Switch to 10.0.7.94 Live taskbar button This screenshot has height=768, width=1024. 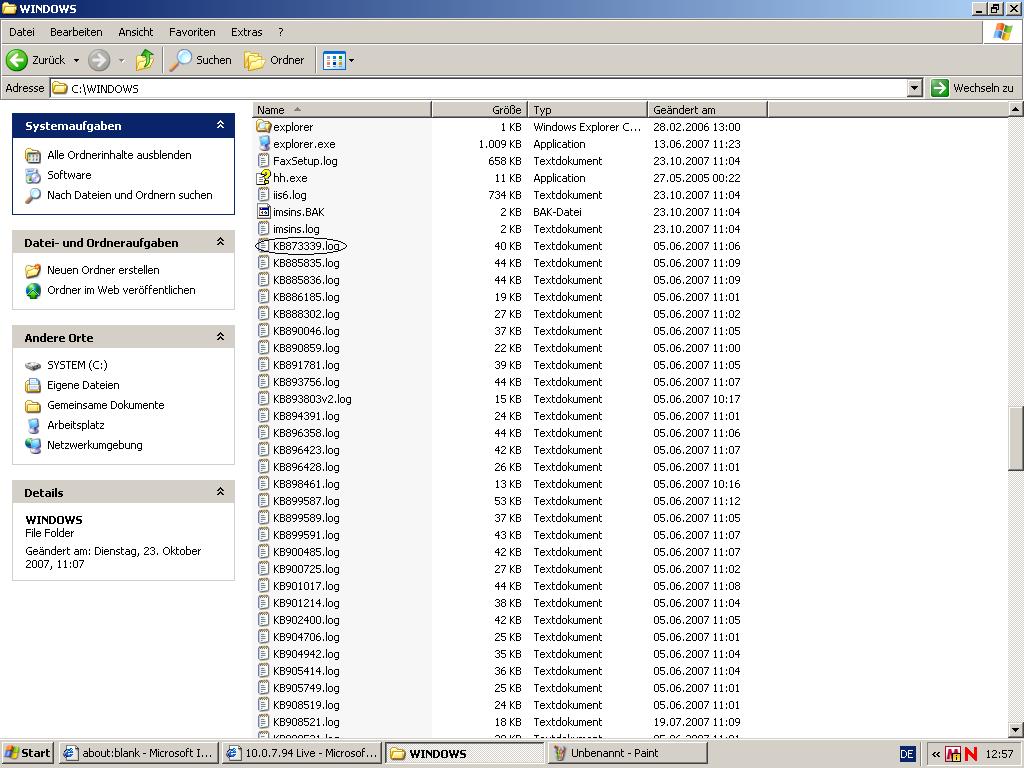pyautogui.click(x=302, y=753)
